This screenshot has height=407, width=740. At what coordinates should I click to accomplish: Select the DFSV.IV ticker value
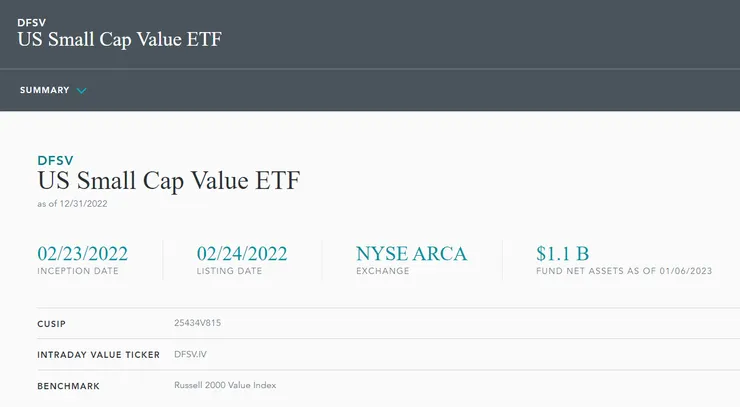190,354
